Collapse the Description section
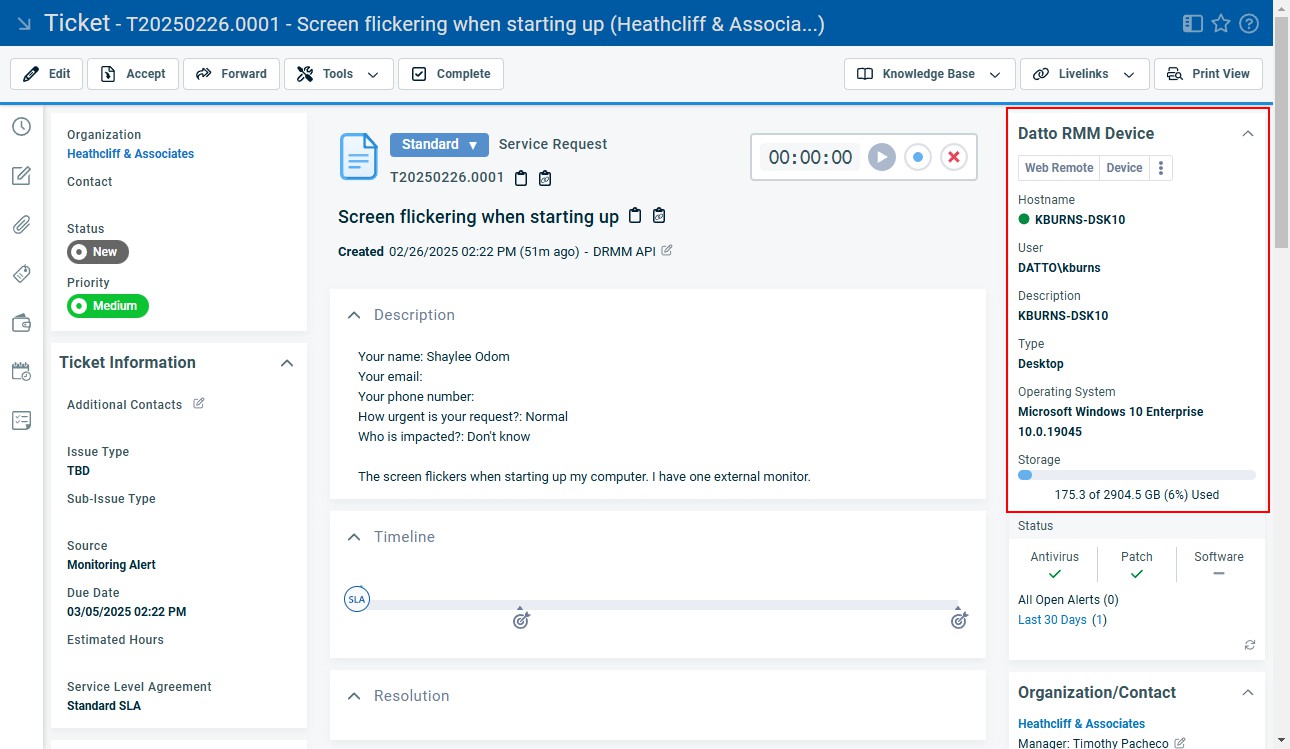The height and width of the screenshot is (749, 1290). pos(353,315)
